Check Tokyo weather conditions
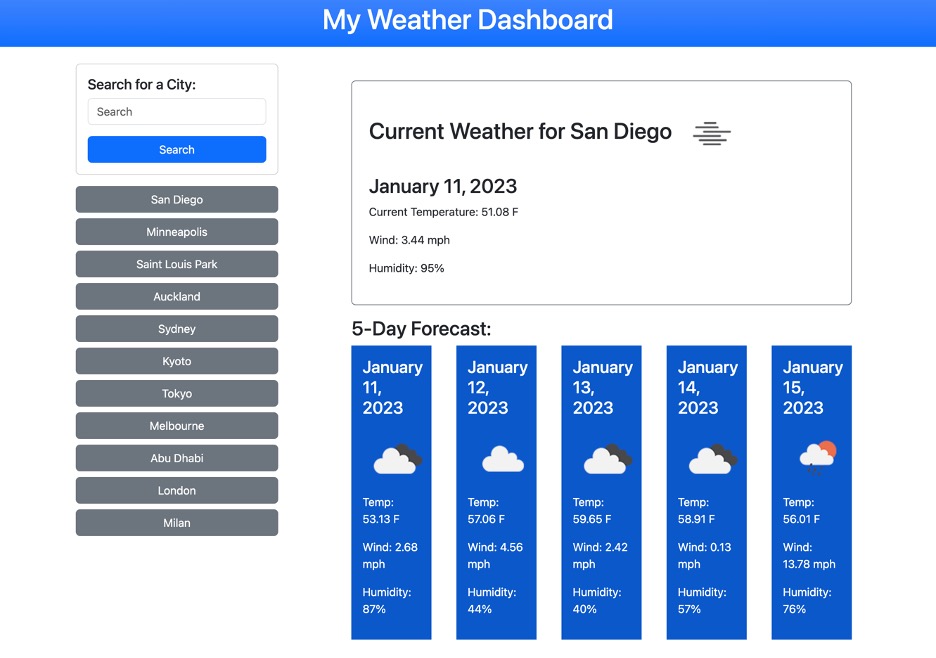The image size is (936, 658). [x=176, y=393]
